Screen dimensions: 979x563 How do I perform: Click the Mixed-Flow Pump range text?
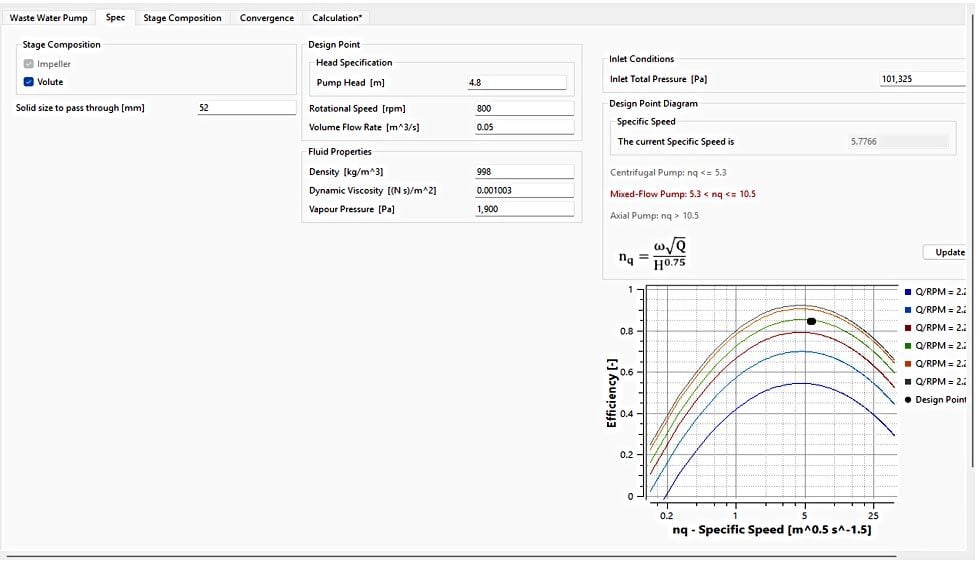[683, 194]
